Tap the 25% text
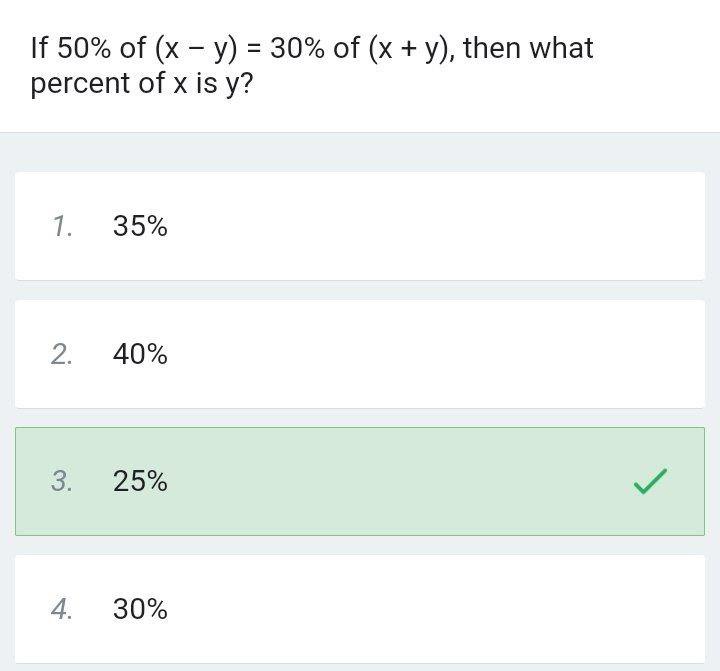This screenshot has width=720, height=671. pyautogui.click(x=140, y=481)
